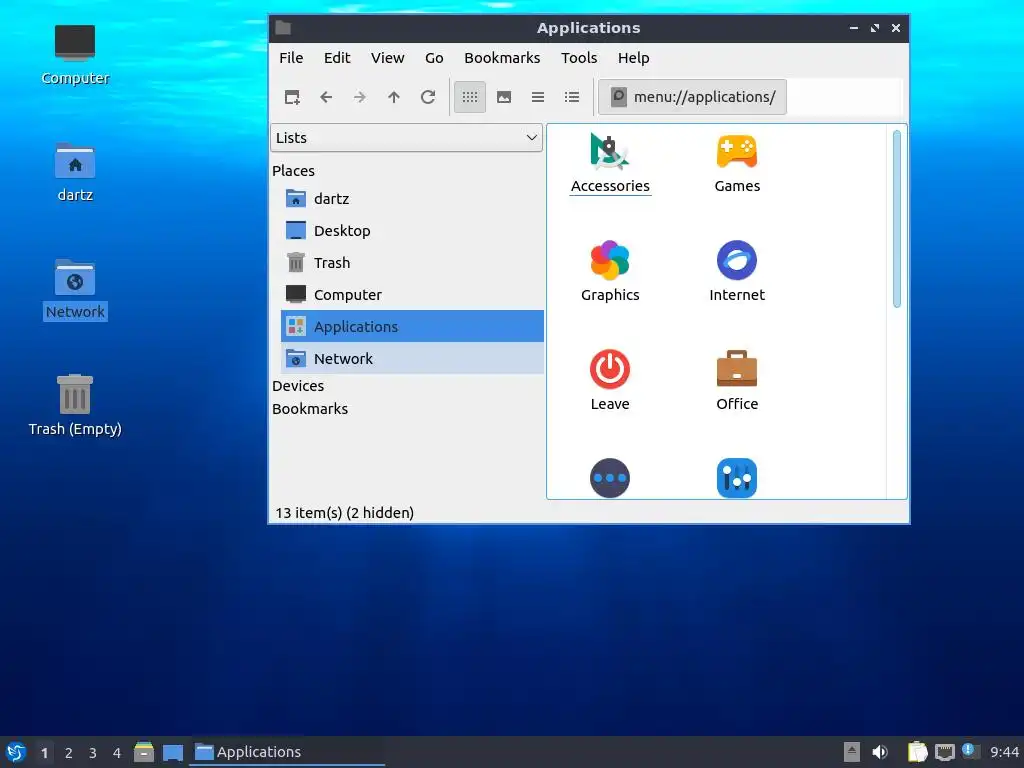Open the Tools menu
1024x768 pixels.
click(x=579, y=58)
